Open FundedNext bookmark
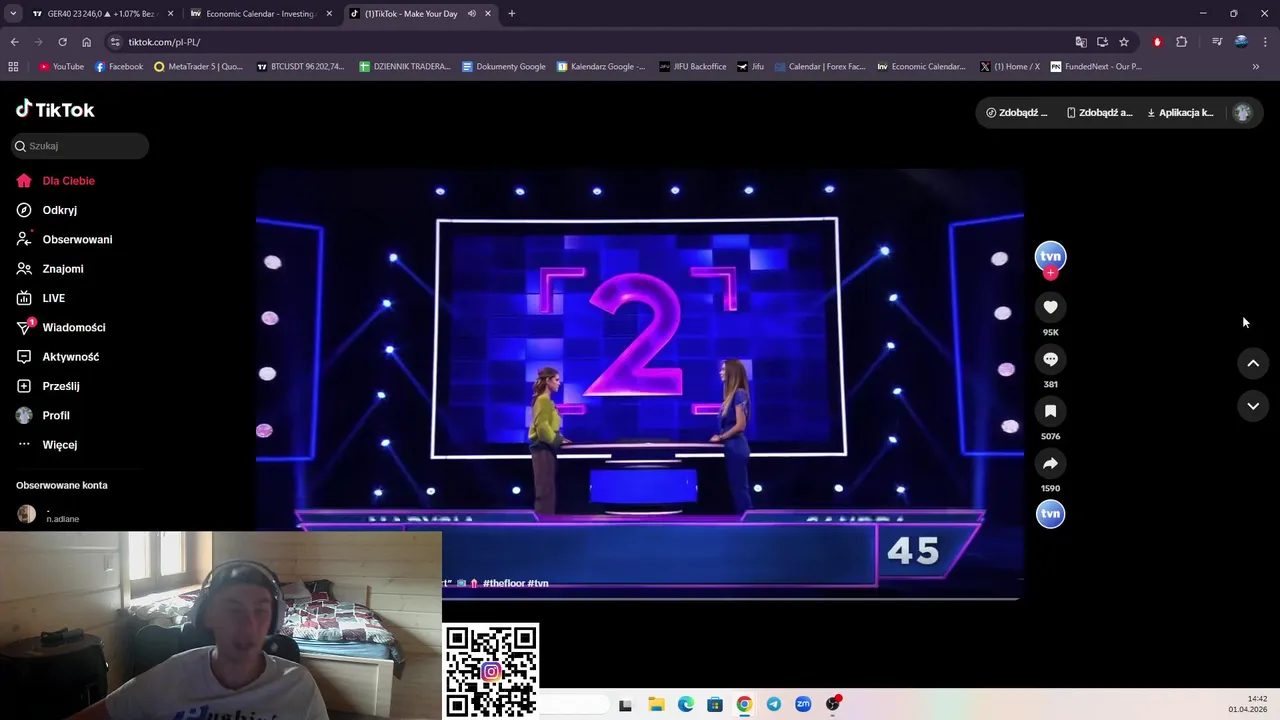The image size is (1280, 720). point(1096,67)
